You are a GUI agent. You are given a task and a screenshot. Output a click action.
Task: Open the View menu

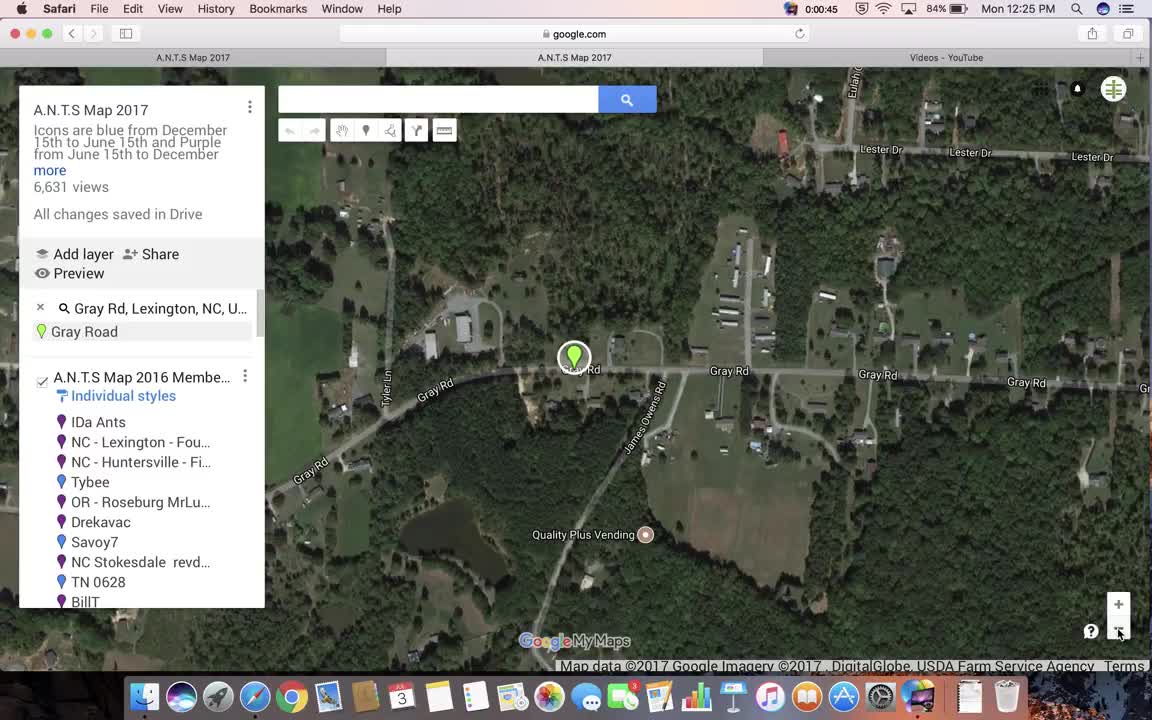click(170, 9)
